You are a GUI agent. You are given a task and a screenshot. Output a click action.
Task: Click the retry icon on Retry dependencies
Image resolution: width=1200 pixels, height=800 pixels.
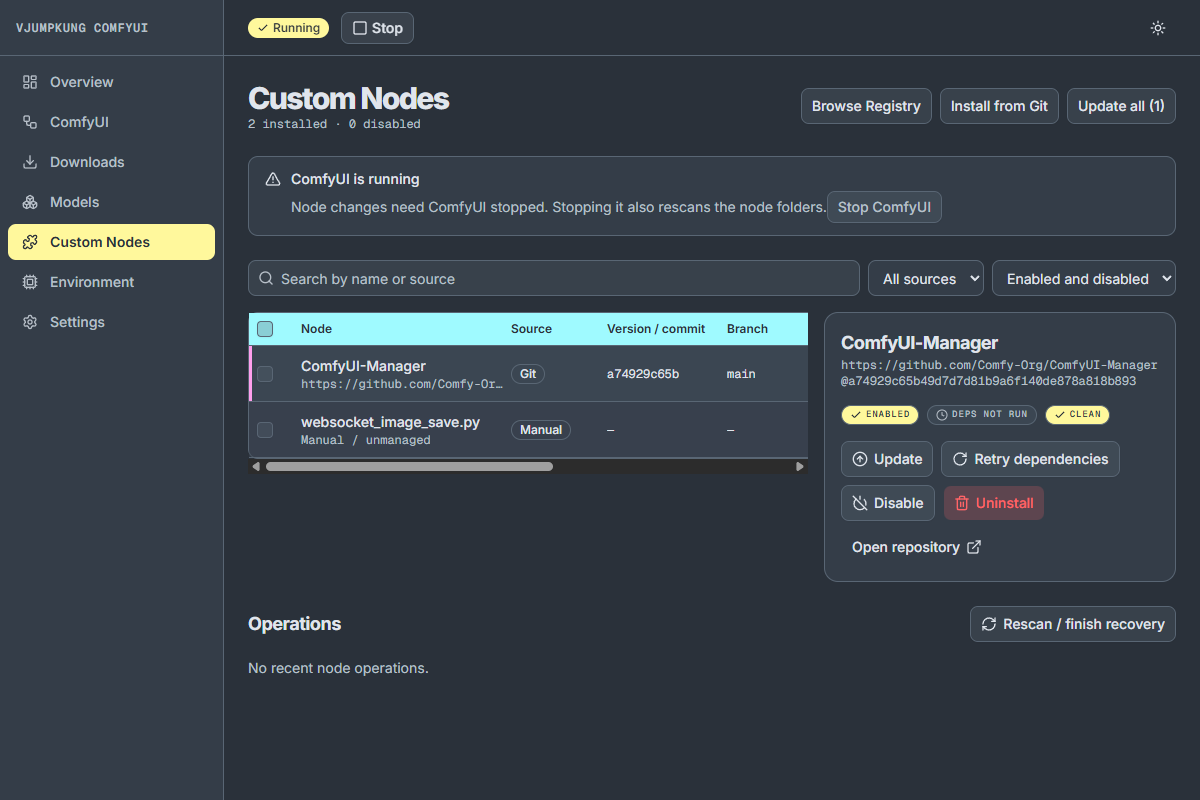[960, 459]
